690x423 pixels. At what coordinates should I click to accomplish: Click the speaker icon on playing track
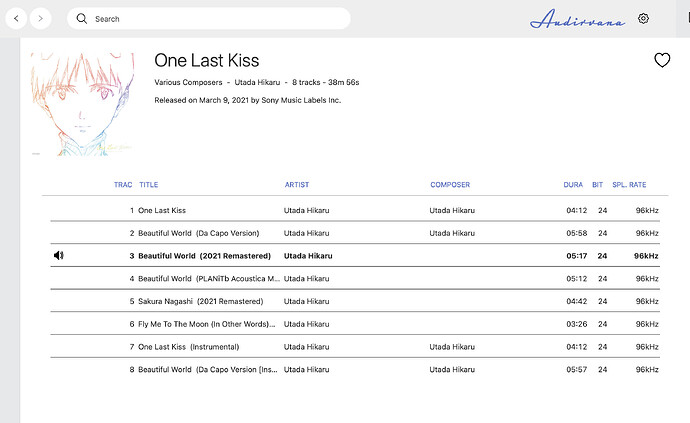click(x=59, y=255)
